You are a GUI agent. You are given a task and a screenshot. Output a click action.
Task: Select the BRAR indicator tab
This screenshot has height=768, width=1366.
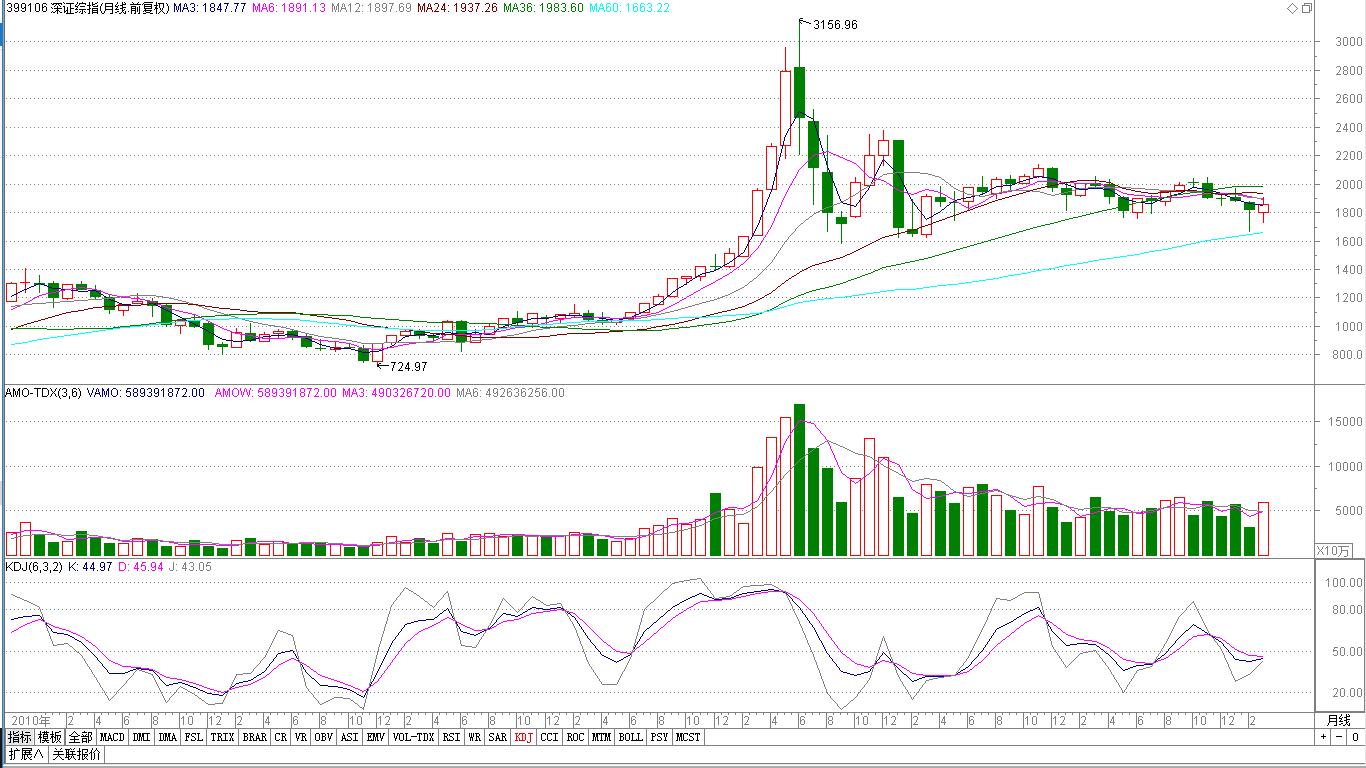point(254,737)
